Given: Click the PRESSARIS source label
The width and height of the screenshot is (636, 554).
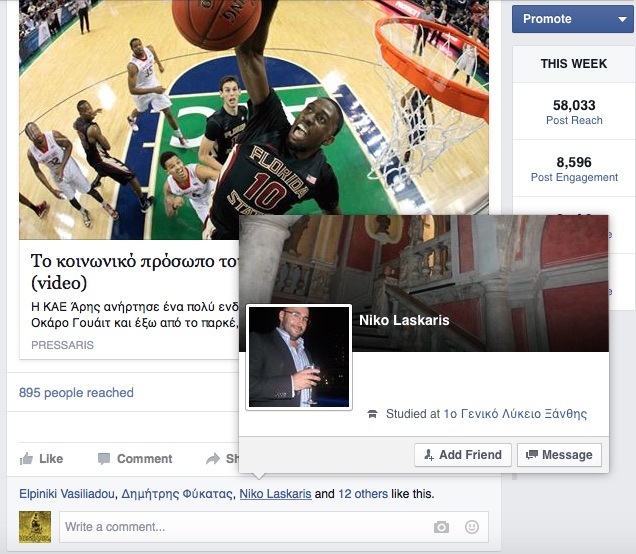Looking at the screenshot, I should (x=62, y=345).
